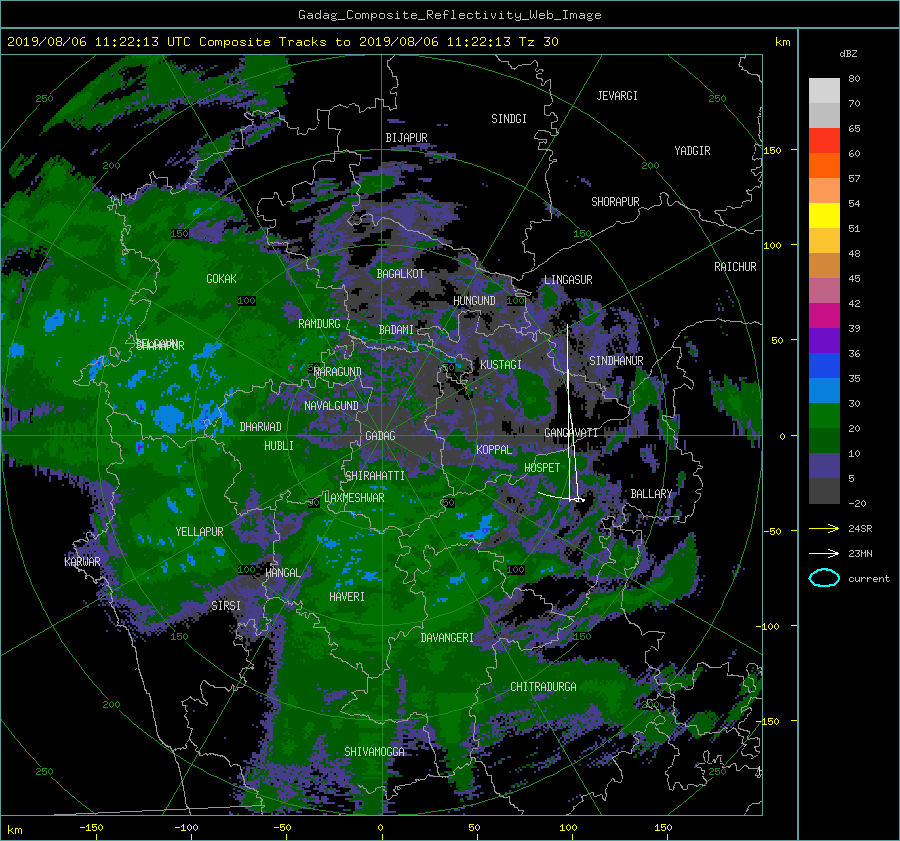Click the 23MN legend text
This screenshot has height=841, width=900.
pos(860,553)
